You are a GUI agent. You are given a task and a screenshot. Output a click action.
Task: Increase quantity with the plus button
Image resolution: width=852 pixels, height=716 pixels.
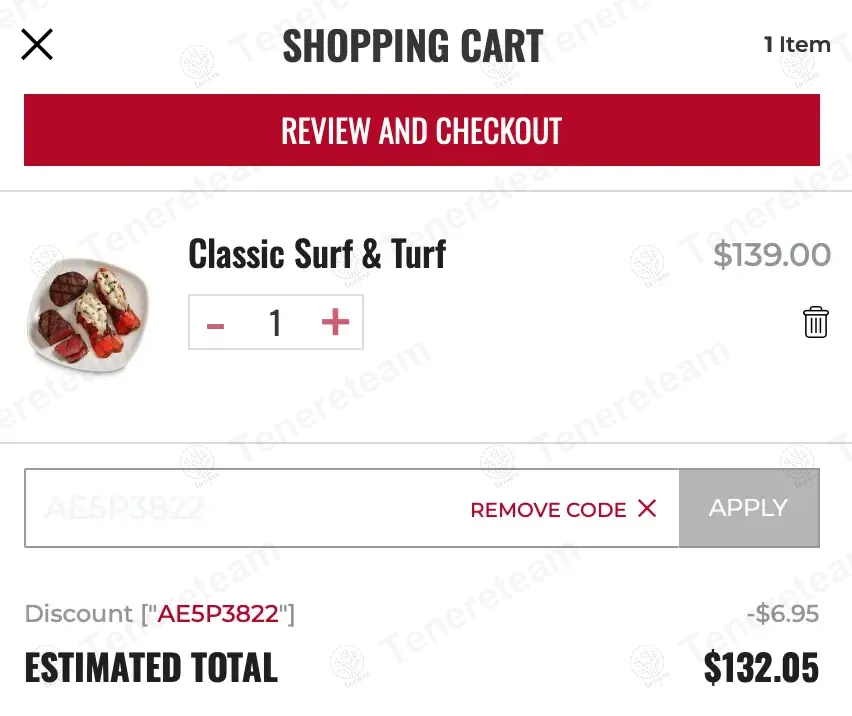(x=335, y=322)
